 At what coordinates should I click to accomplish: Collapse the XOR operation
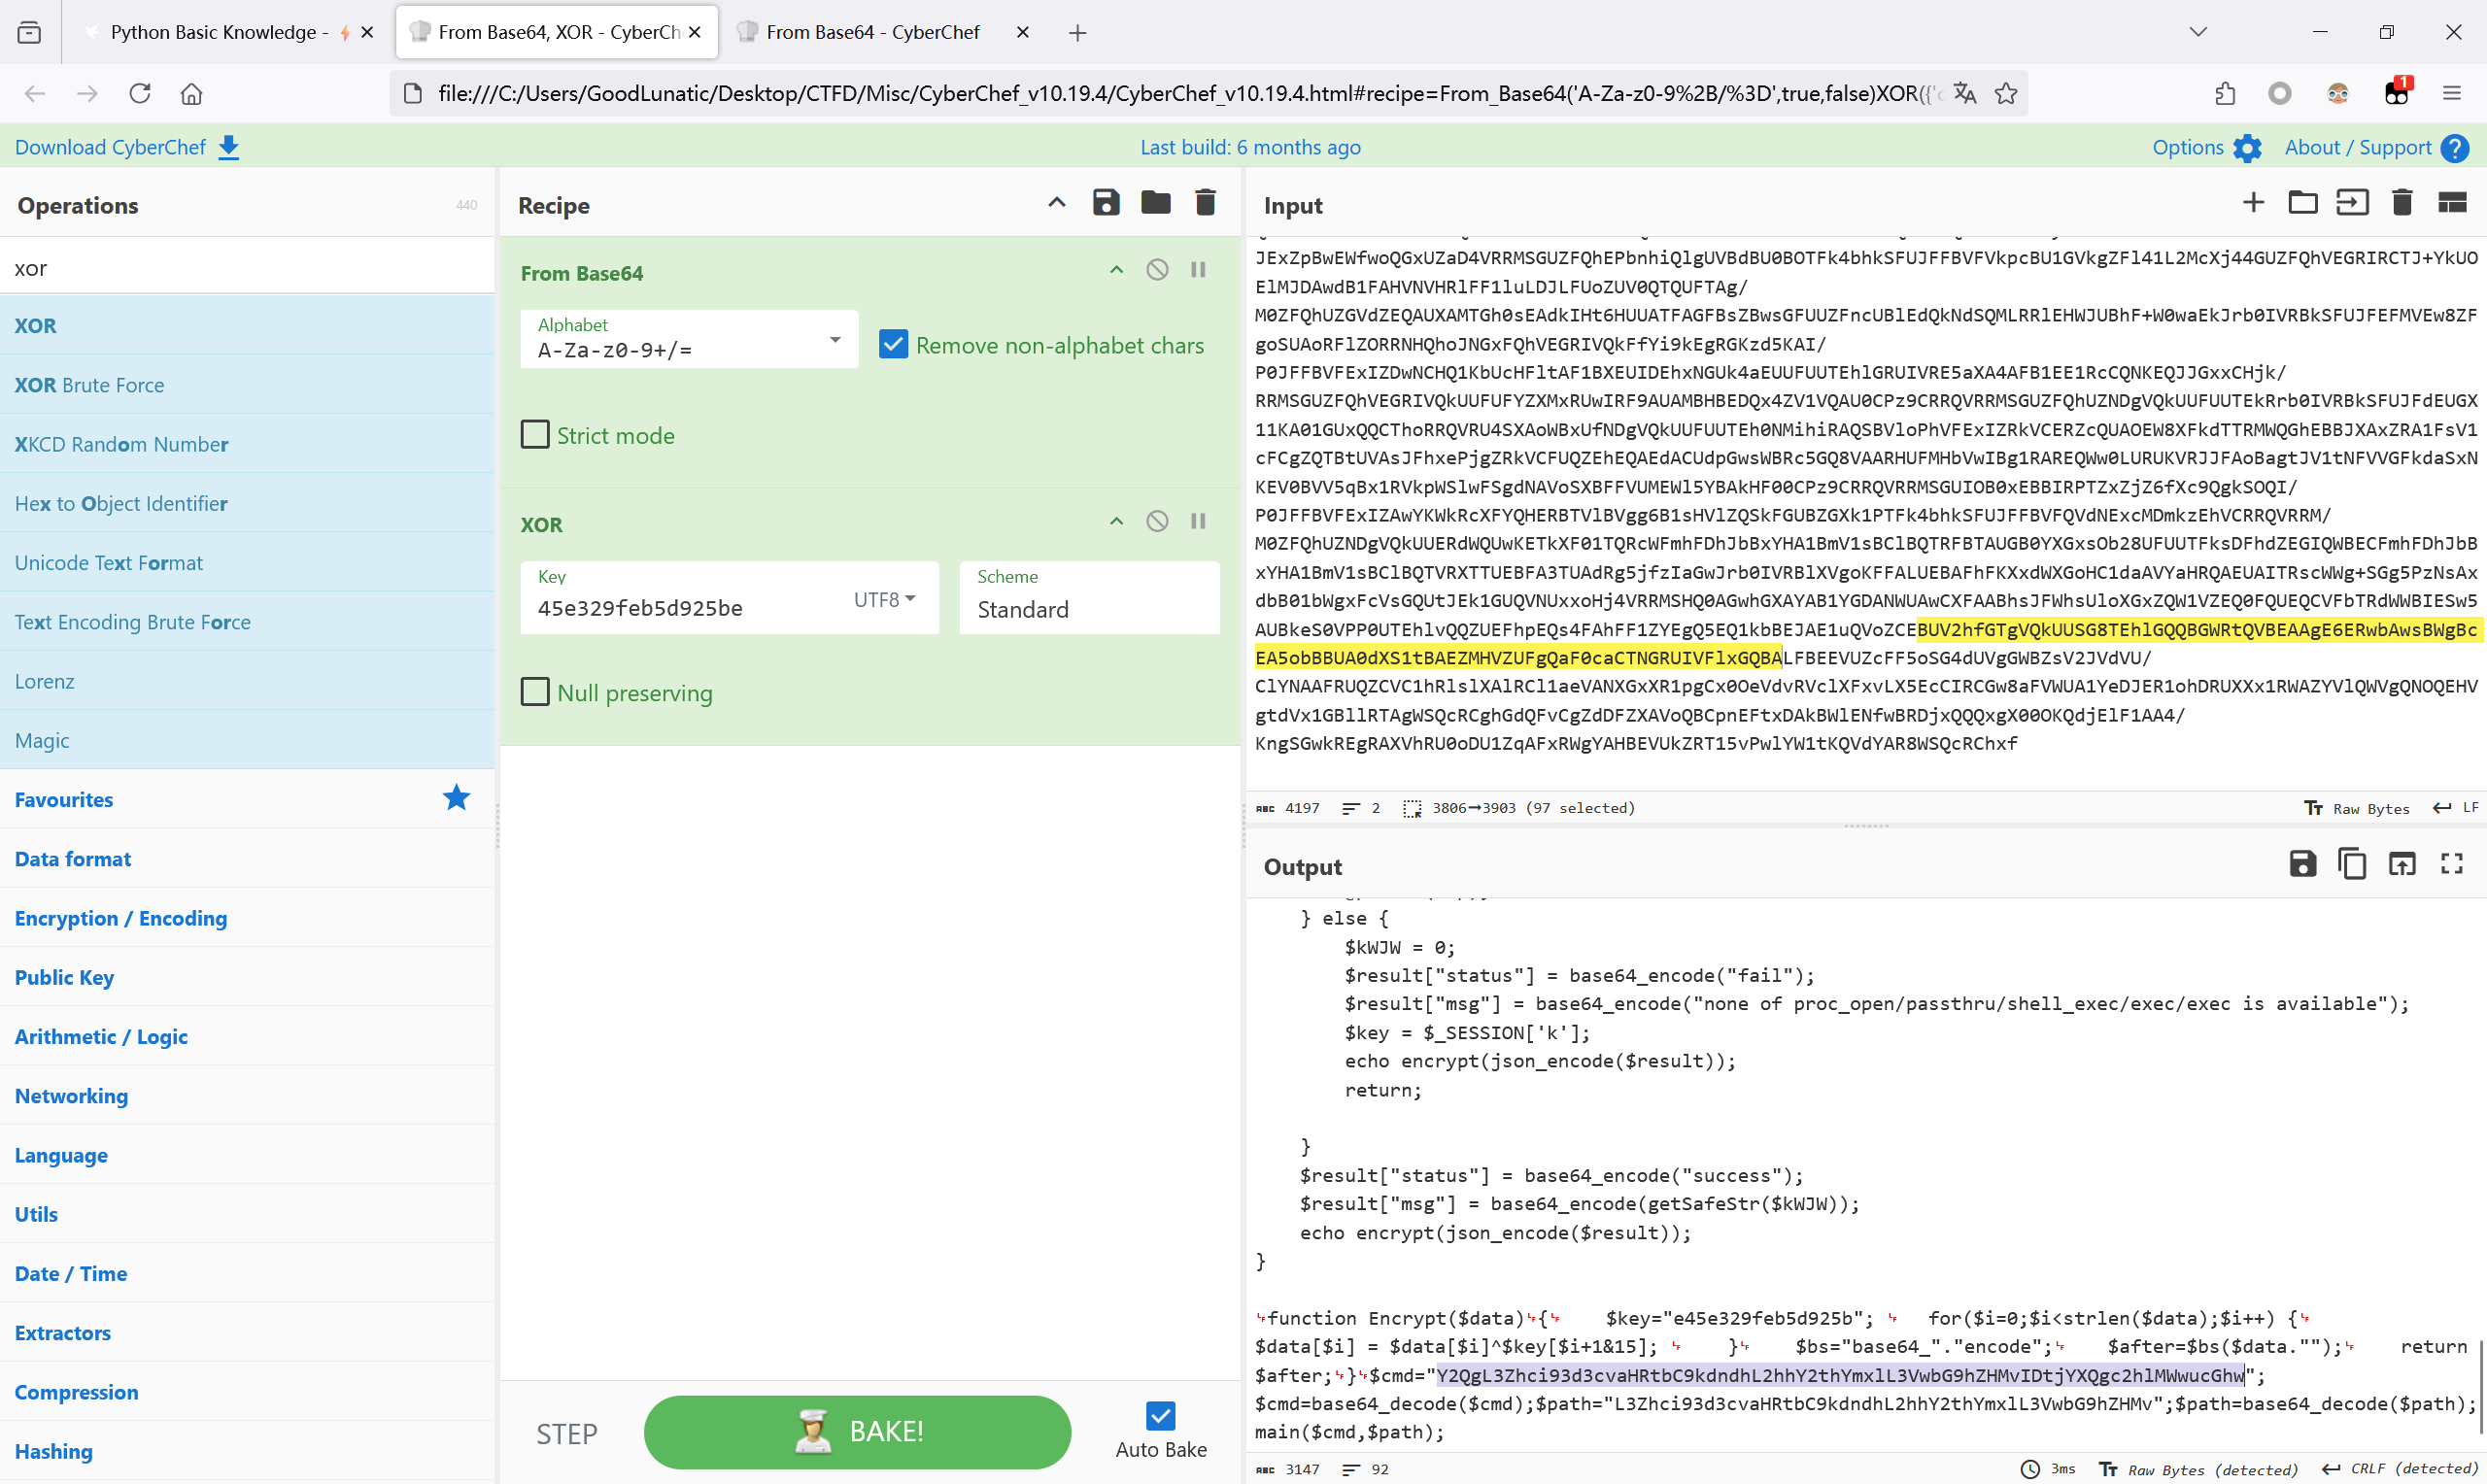point(1116,522)
